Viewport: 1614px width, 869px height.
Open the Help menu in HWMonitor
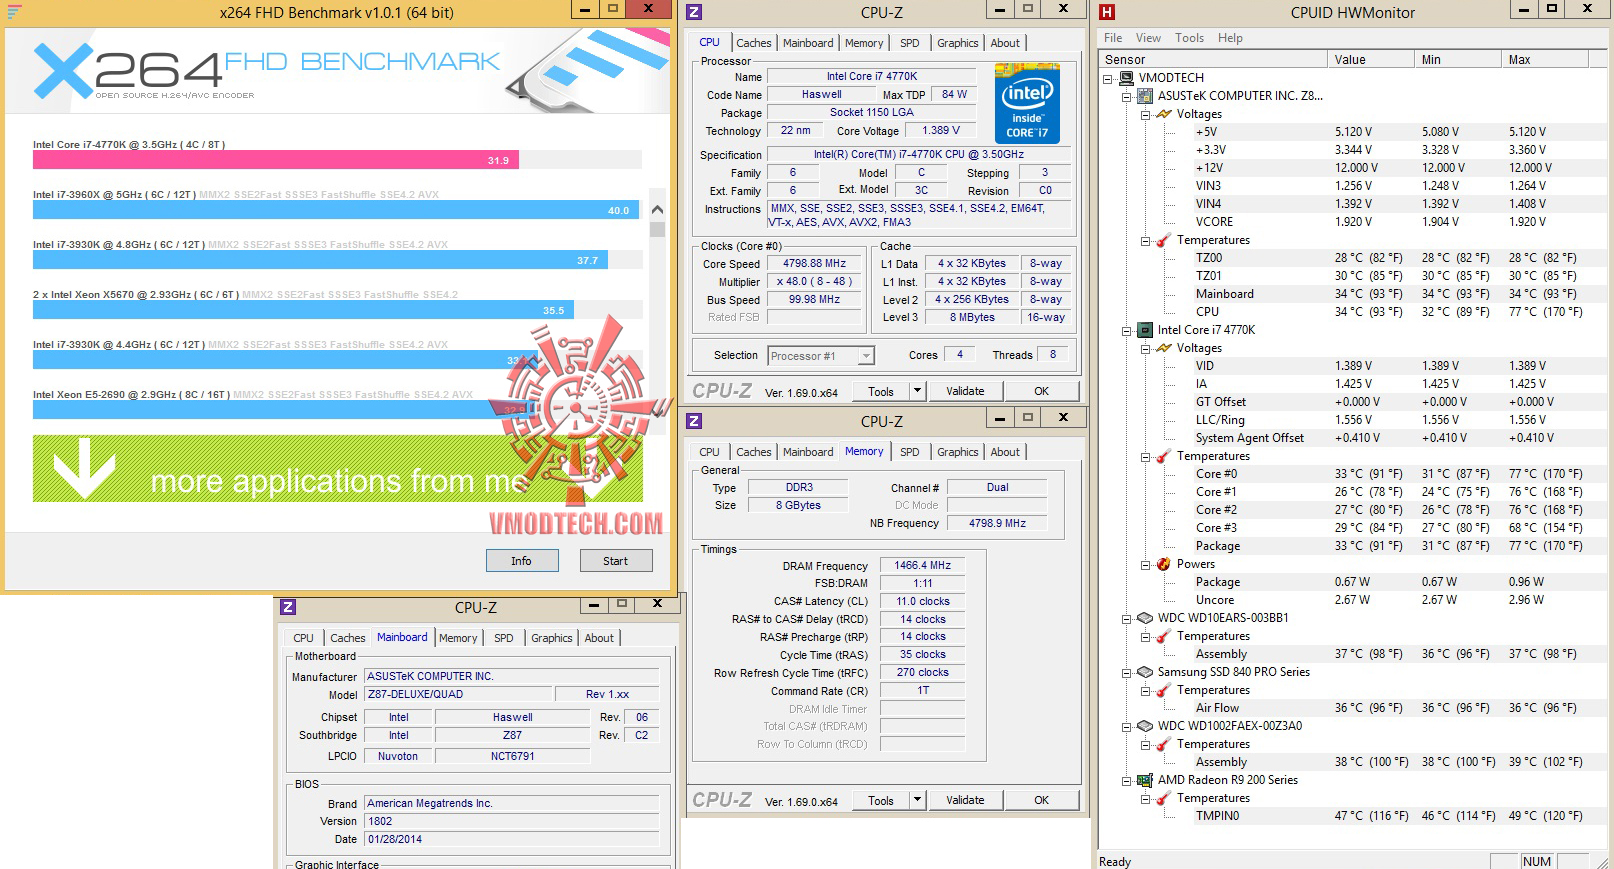tap(1230, 38)
